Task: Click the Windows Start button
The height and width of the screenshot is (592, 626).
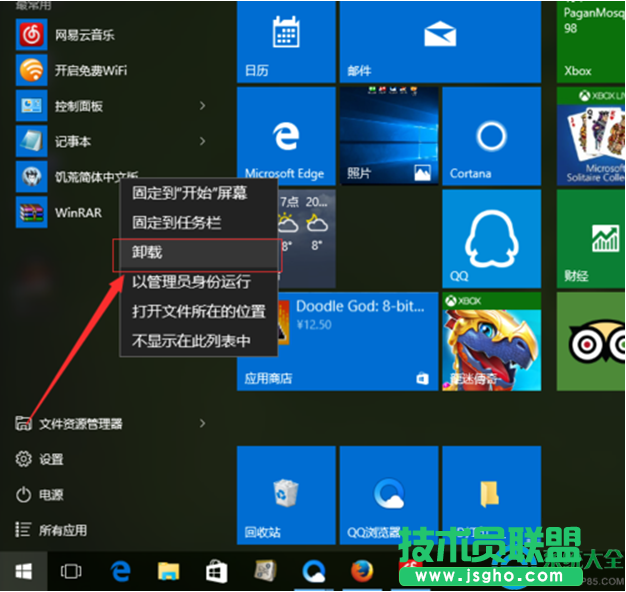Action: pos(23,571)
